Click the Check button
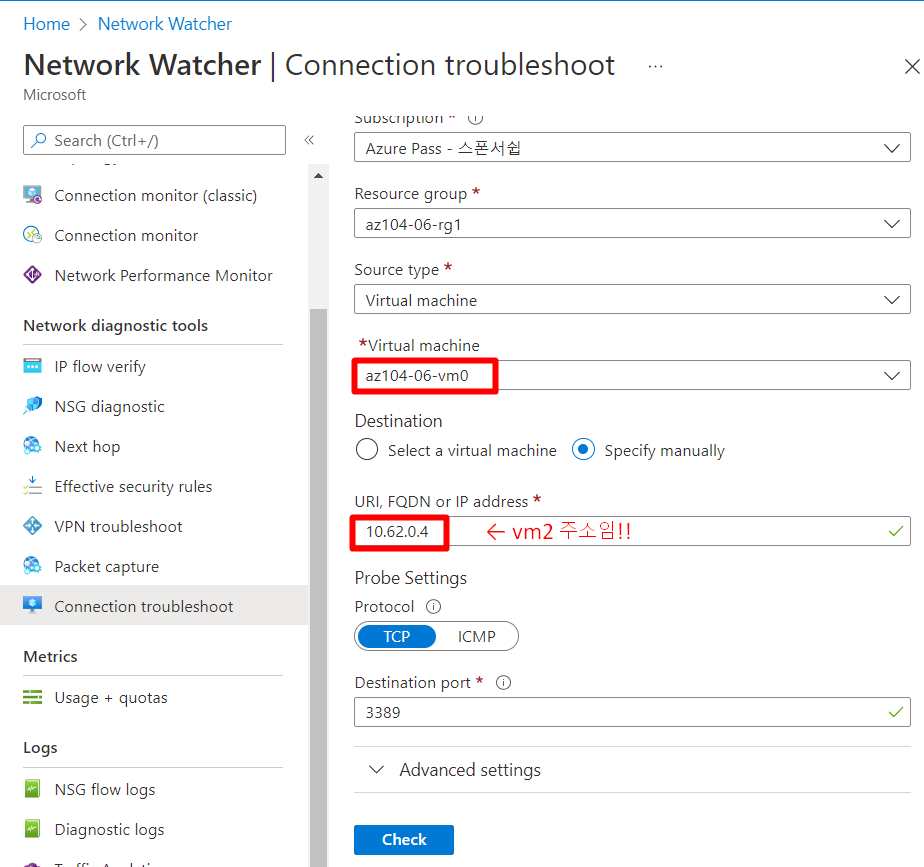 pos(404,839)
